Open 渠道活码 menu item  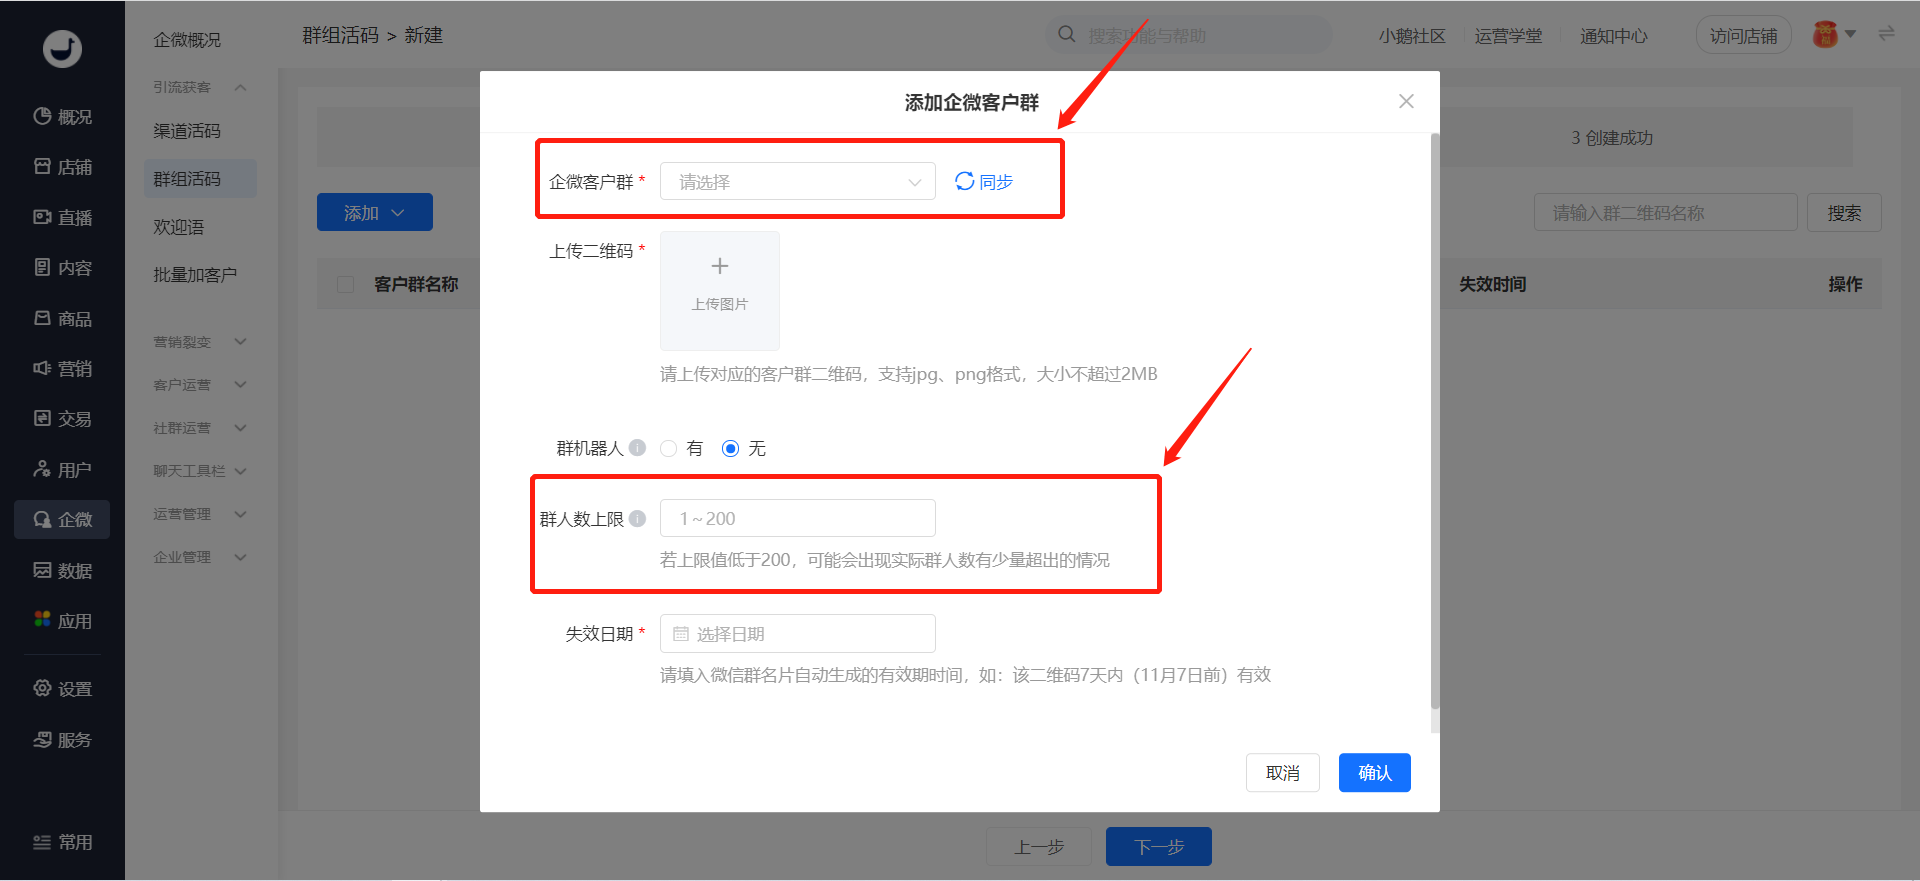point(187,131)
